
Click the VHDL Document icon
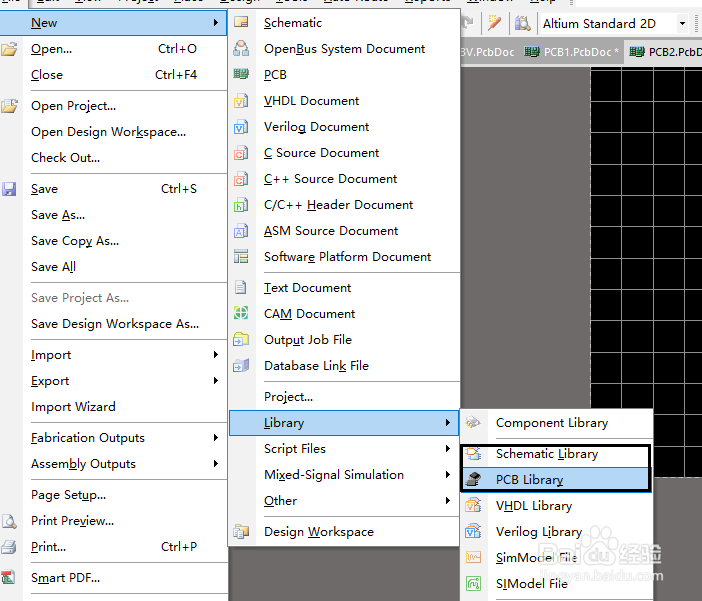pyautogui.click(x=241, y=101)
